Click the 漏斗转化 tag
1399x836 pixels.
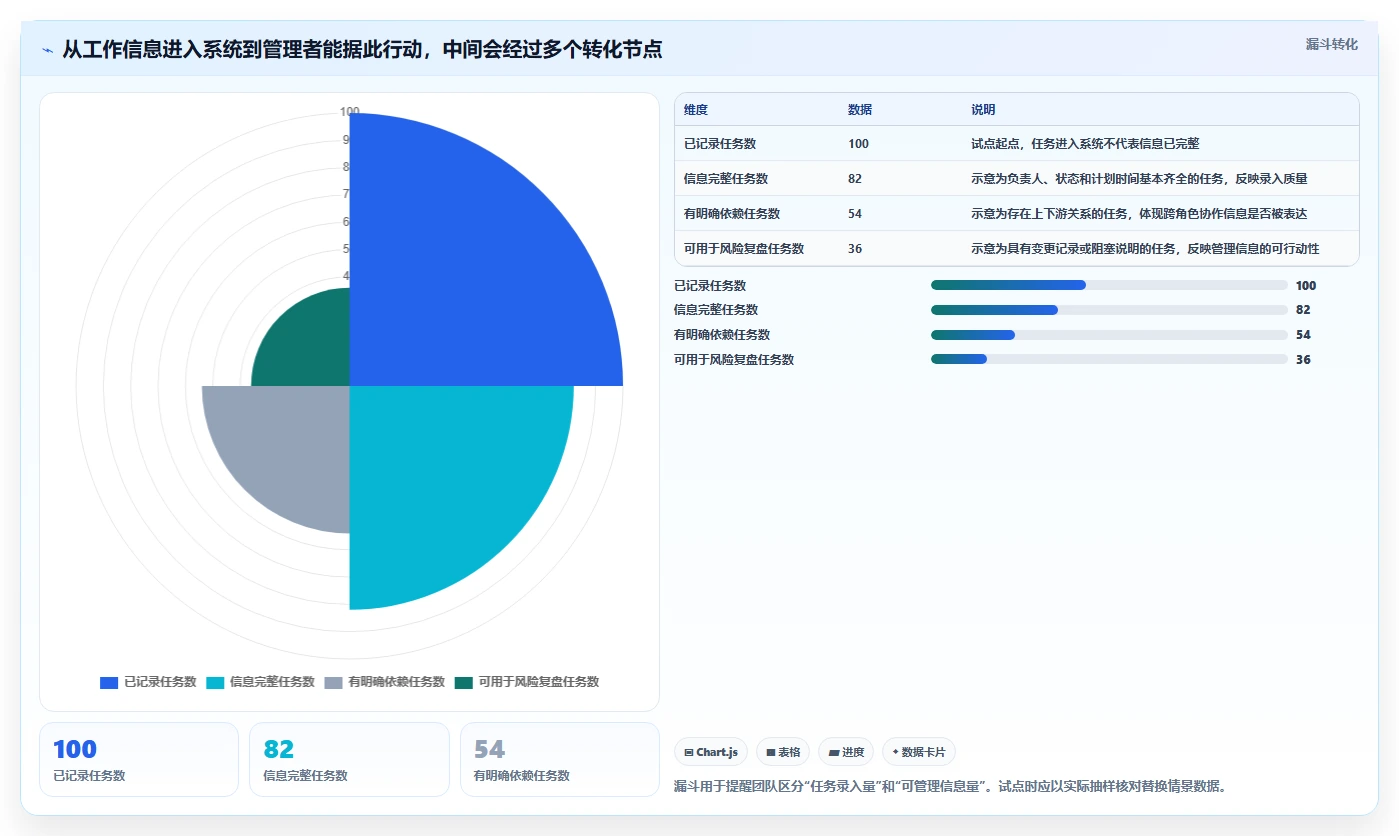pos(1331,44)
